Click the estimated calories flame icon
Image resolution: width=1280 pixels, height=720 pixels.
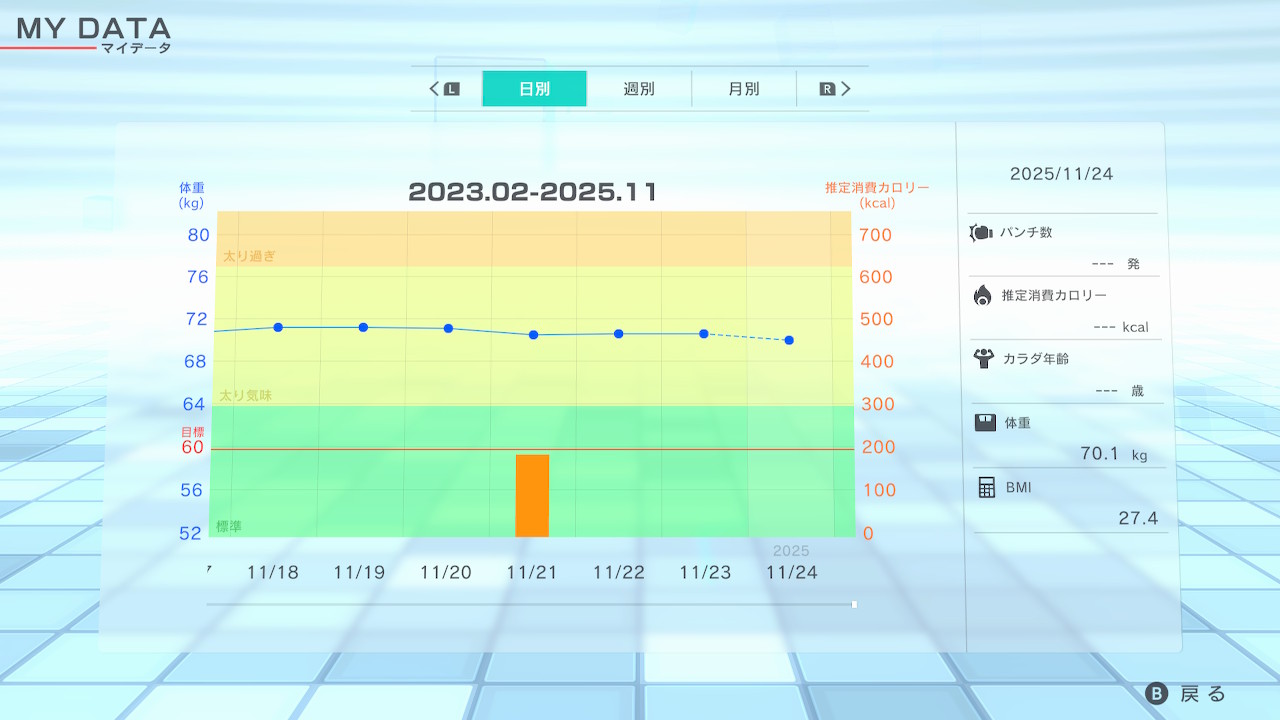pyautogui.click(x=982, y=295)
